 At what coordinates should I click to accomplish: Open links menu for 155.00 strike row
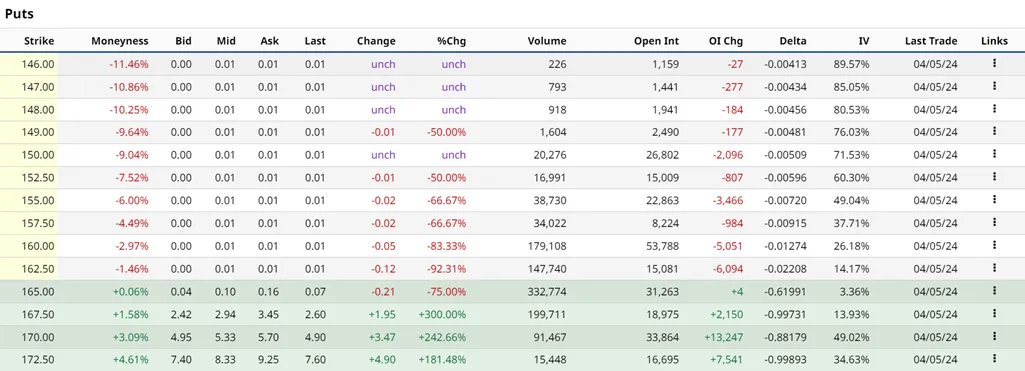pyautogui.click(x=994, y=200)
